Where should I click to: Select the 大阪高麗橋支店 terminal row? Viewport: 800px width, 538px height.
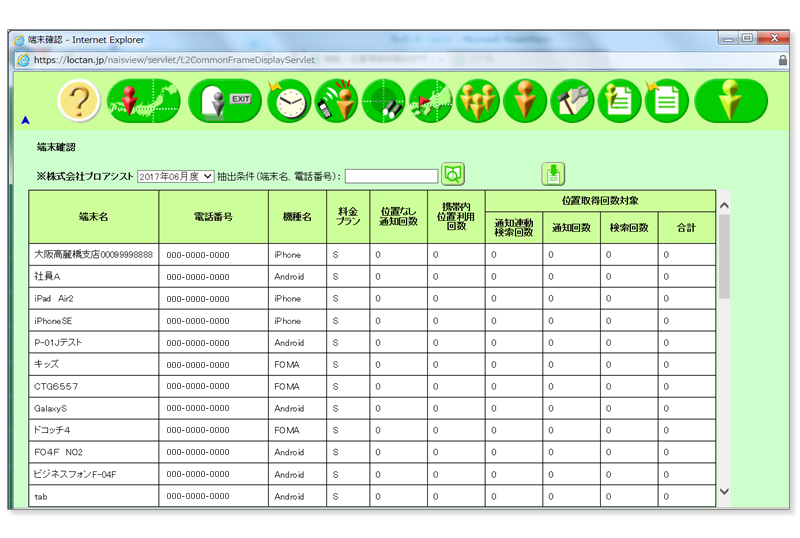[372, 255]
